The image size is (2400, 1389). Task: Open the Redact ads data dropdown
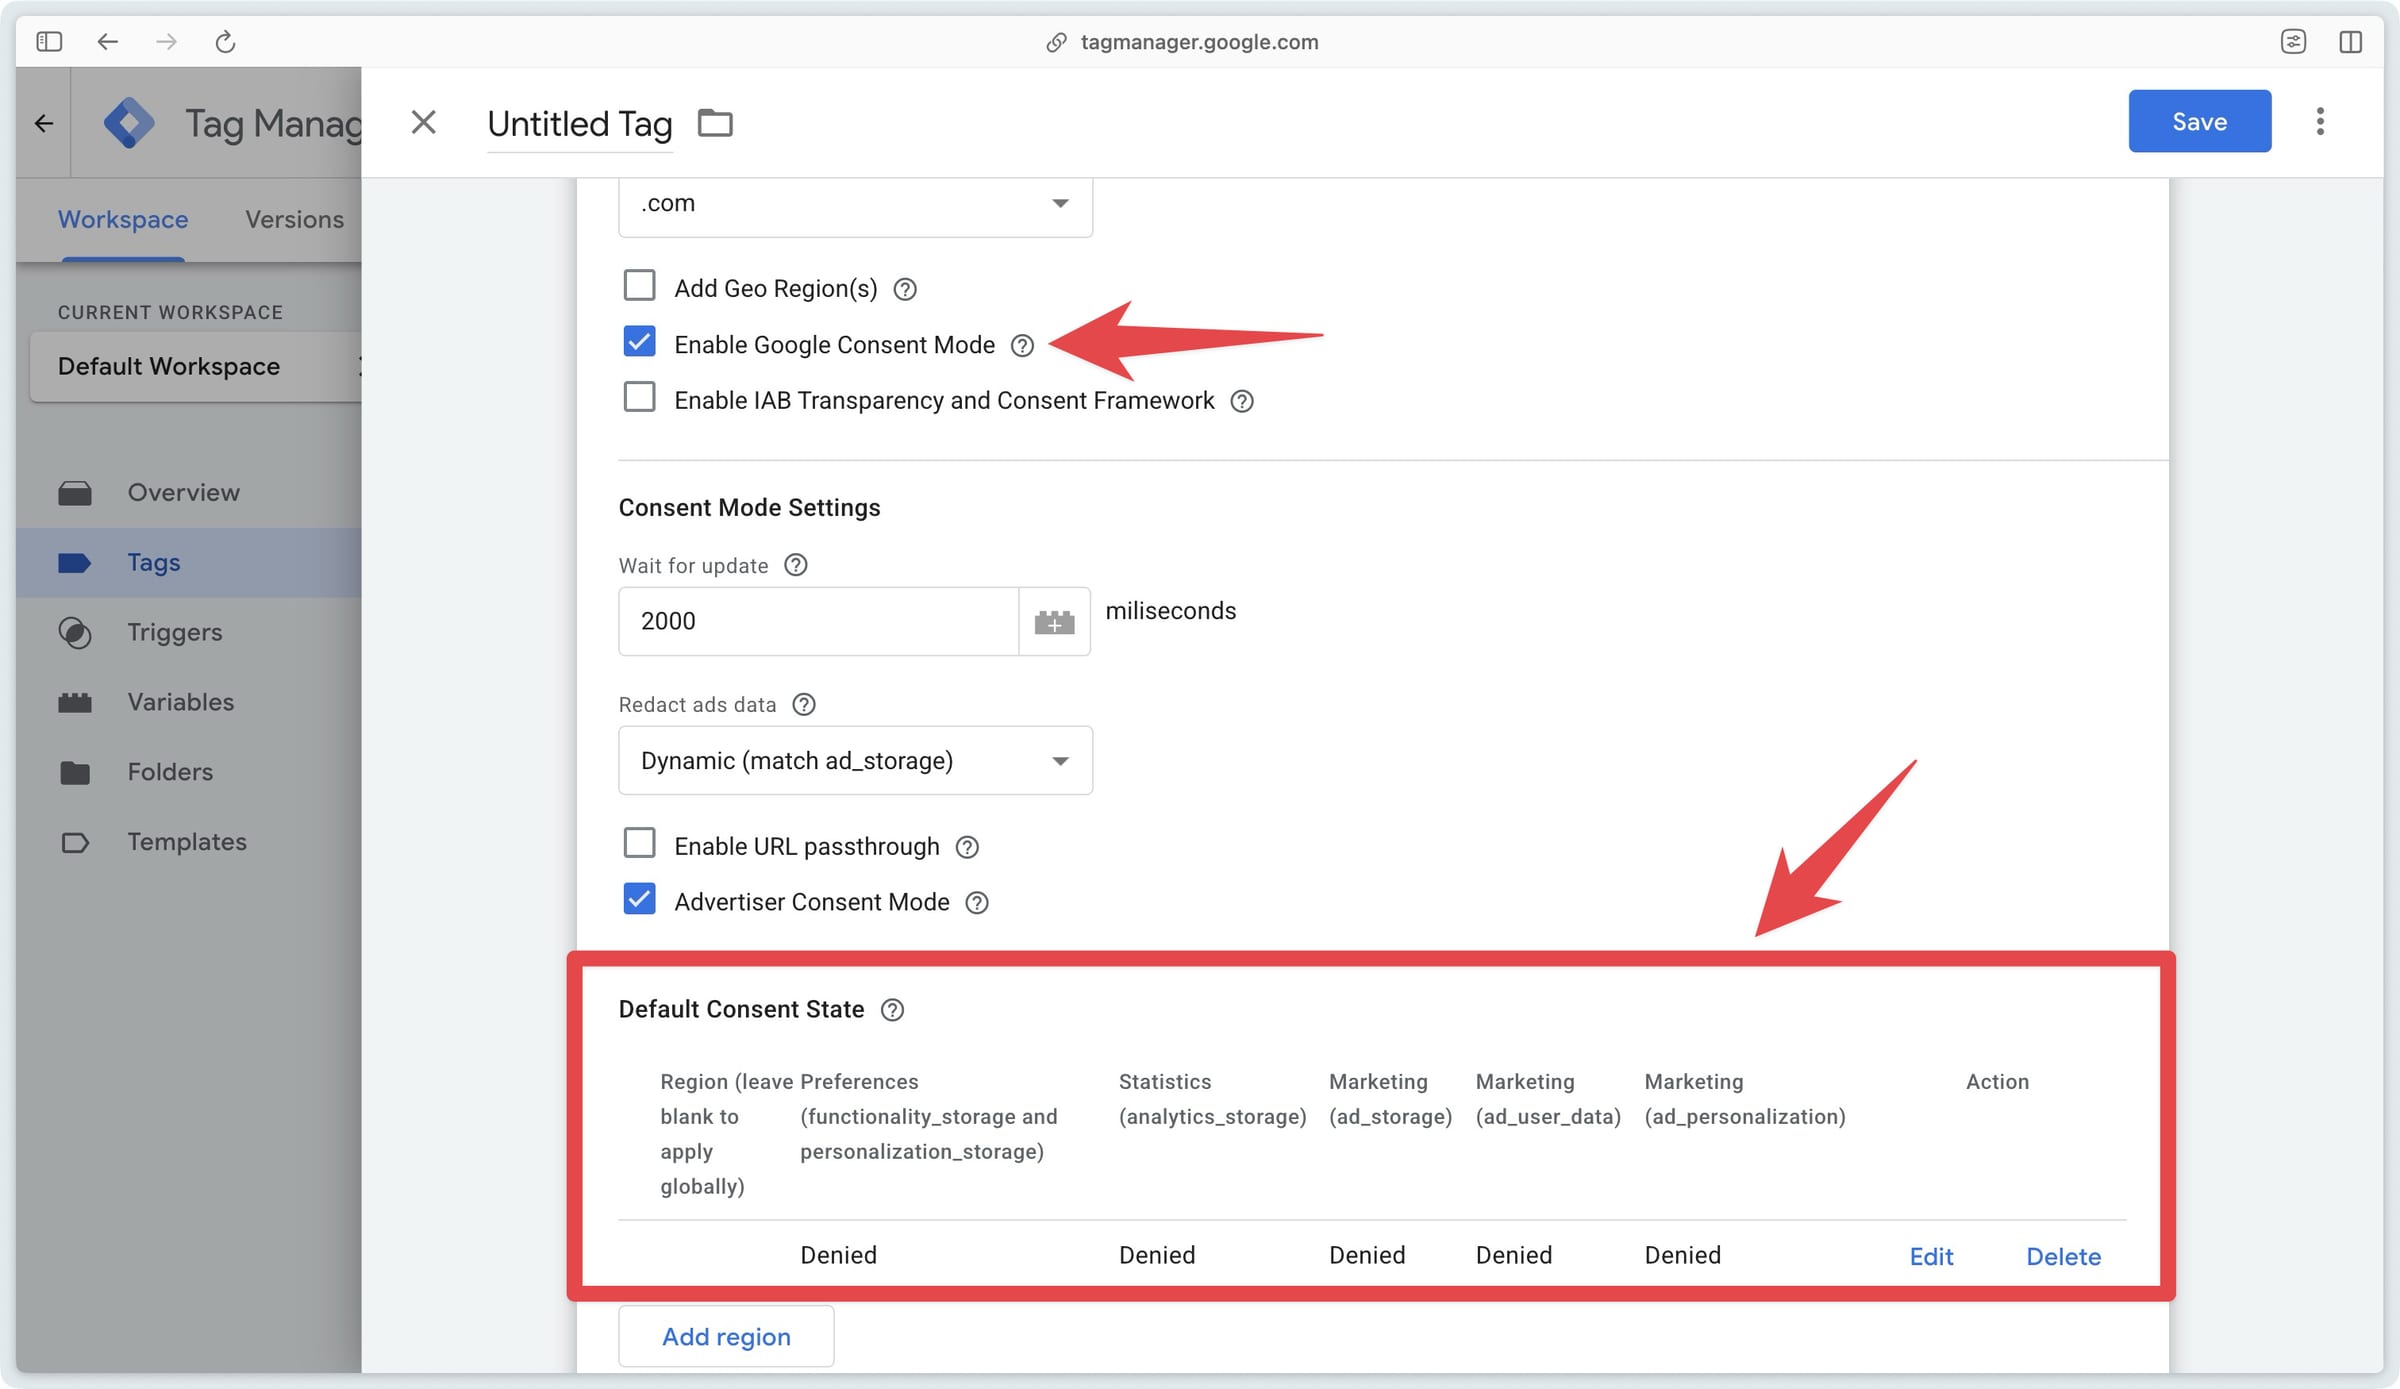pos(855,760)
